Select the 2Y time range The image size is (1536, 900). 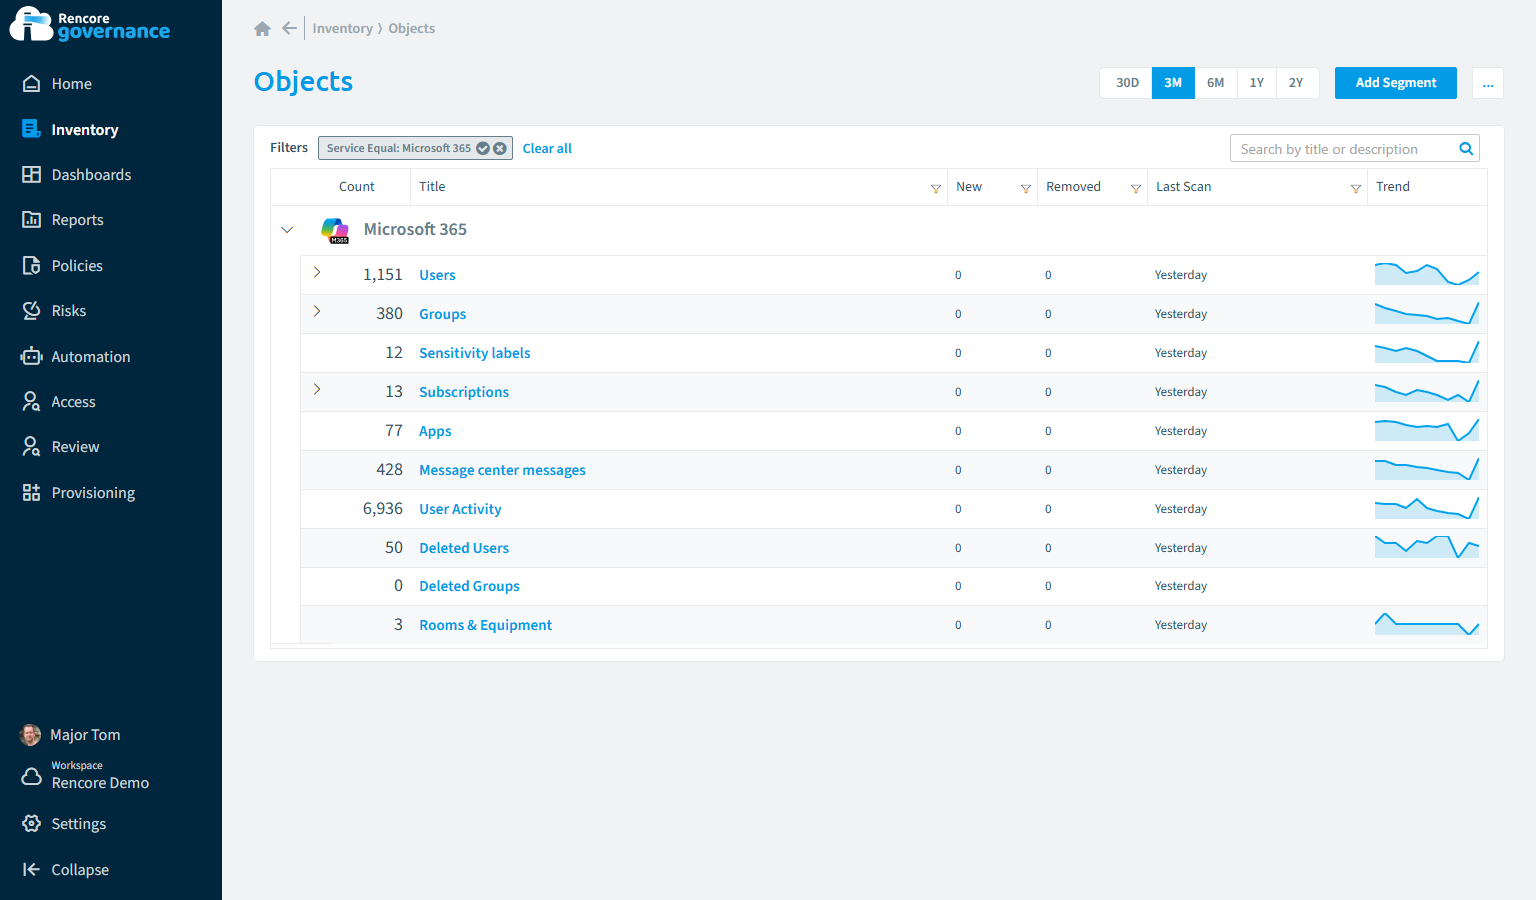1297,83
